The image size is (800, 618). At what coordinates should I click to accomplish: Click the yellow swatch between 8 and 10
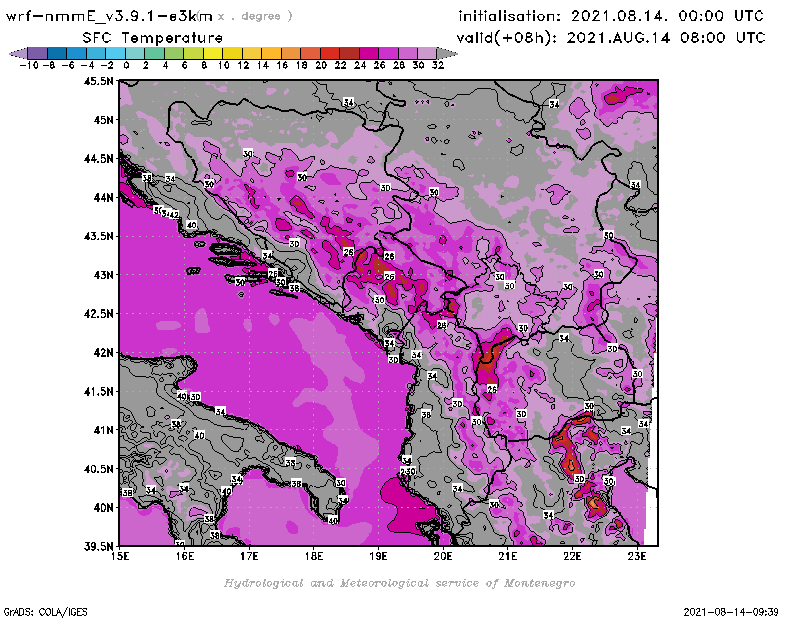(213, 53)
